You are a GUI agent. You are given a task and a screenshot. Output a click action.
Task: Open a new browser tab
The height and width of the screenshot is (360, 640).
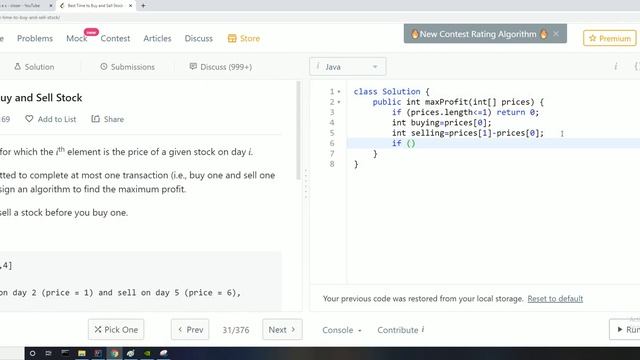pos(143,6)
